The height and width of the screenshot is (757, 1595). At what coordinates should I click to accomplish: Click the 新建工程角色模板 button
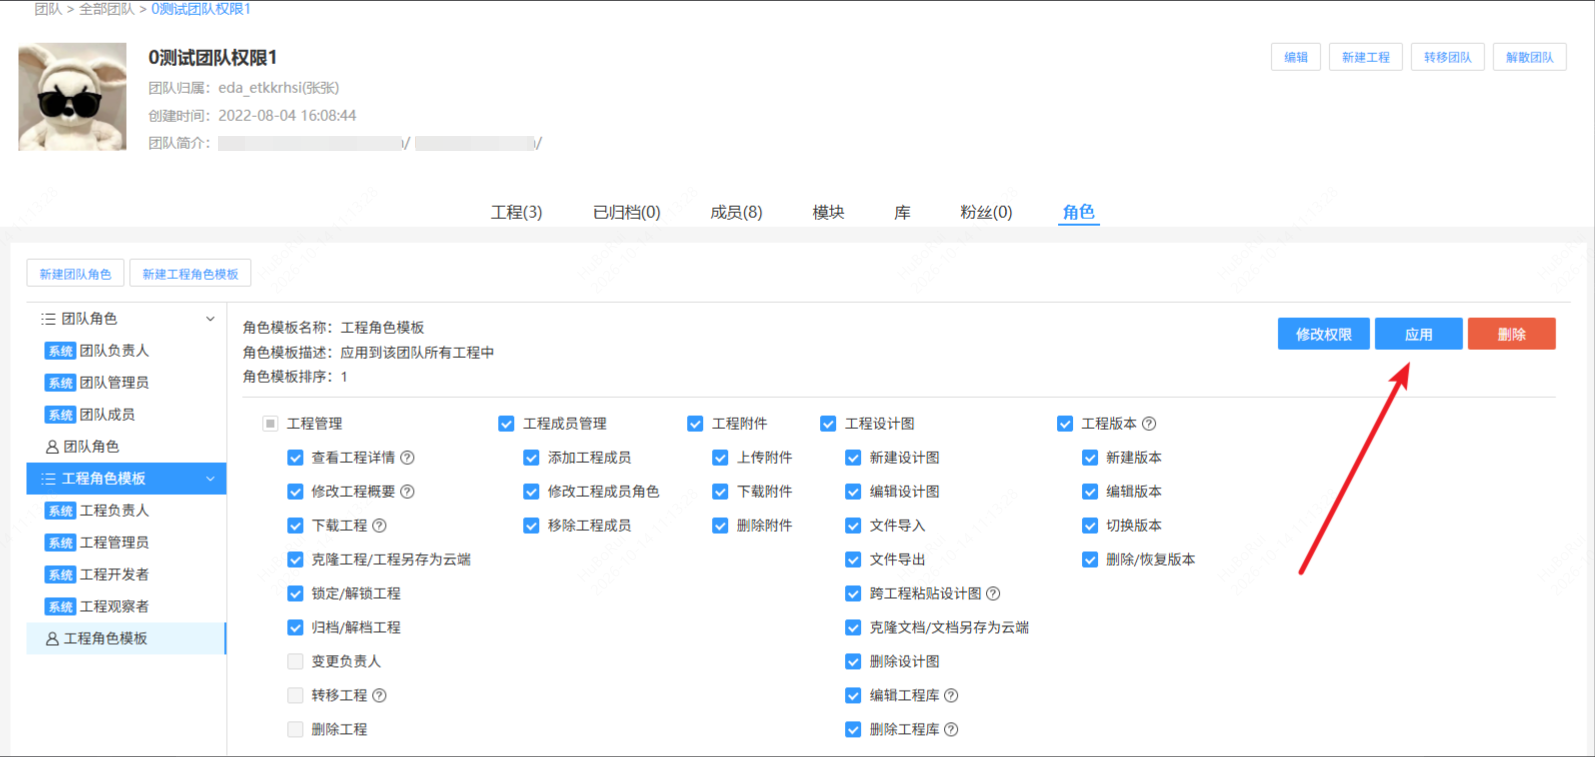point(190,274)
